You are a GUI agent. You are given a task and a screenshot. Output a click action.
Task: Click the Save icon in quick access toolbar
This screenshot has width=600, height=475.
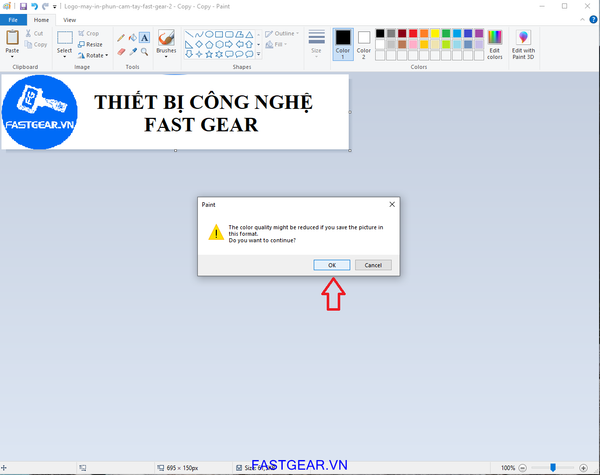tap(23, 7)
